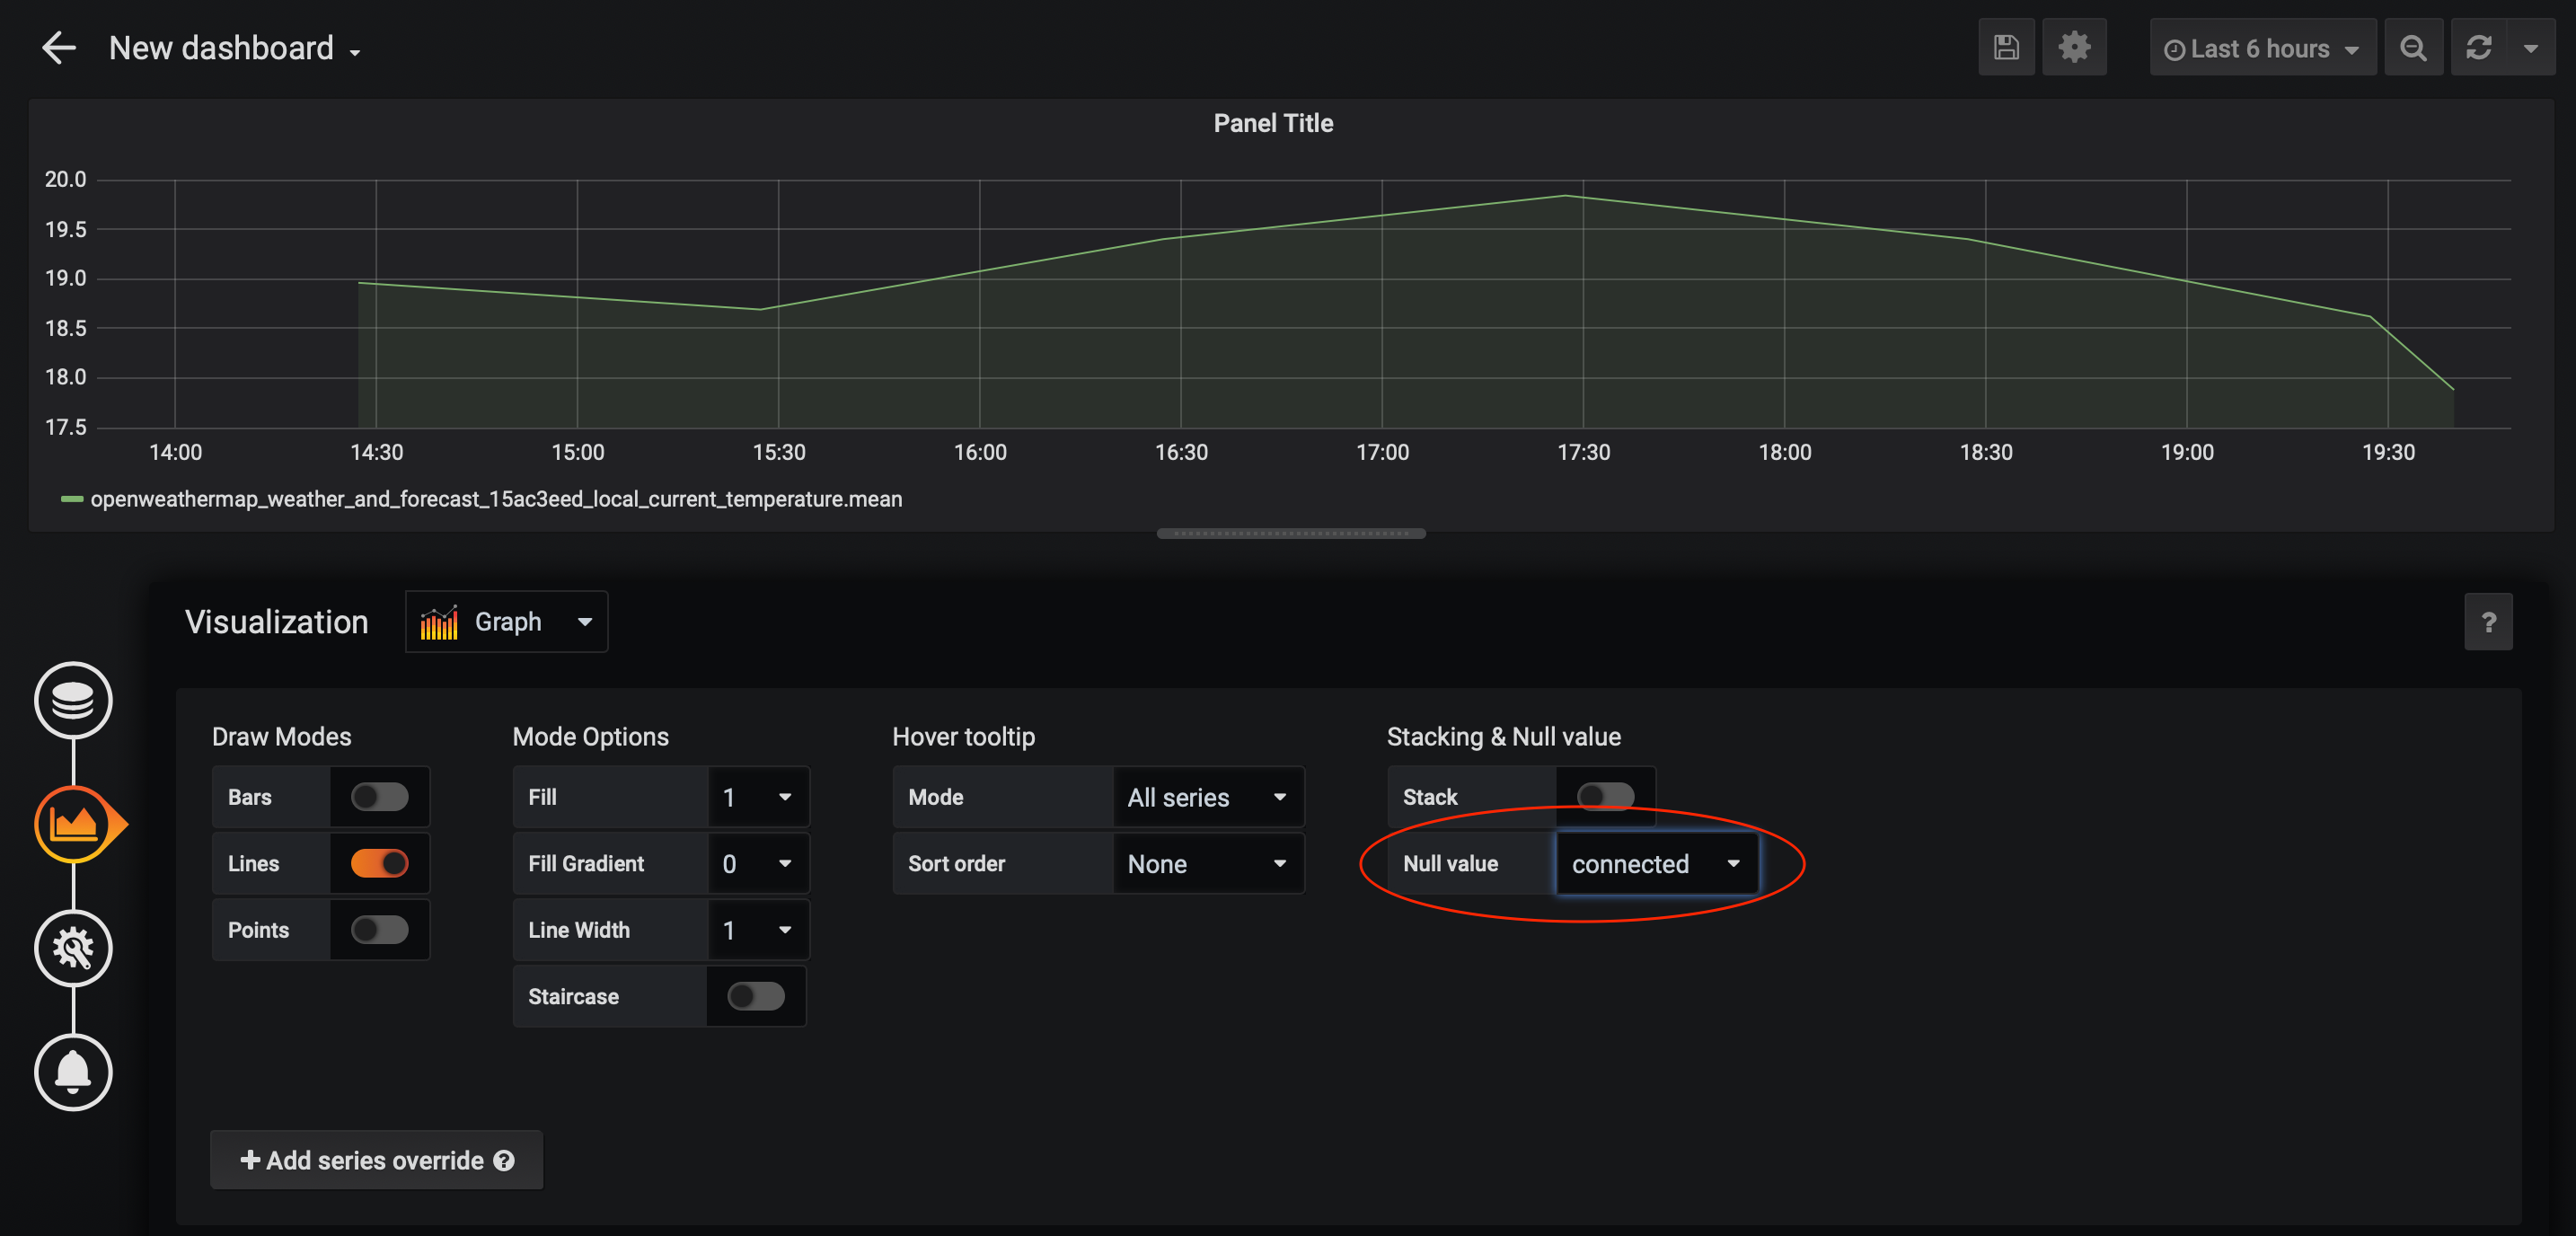Viewport: 2576px width, 1236px height.
Task: Turn on the Staircase toggle
Action: (x=755, y=996)
